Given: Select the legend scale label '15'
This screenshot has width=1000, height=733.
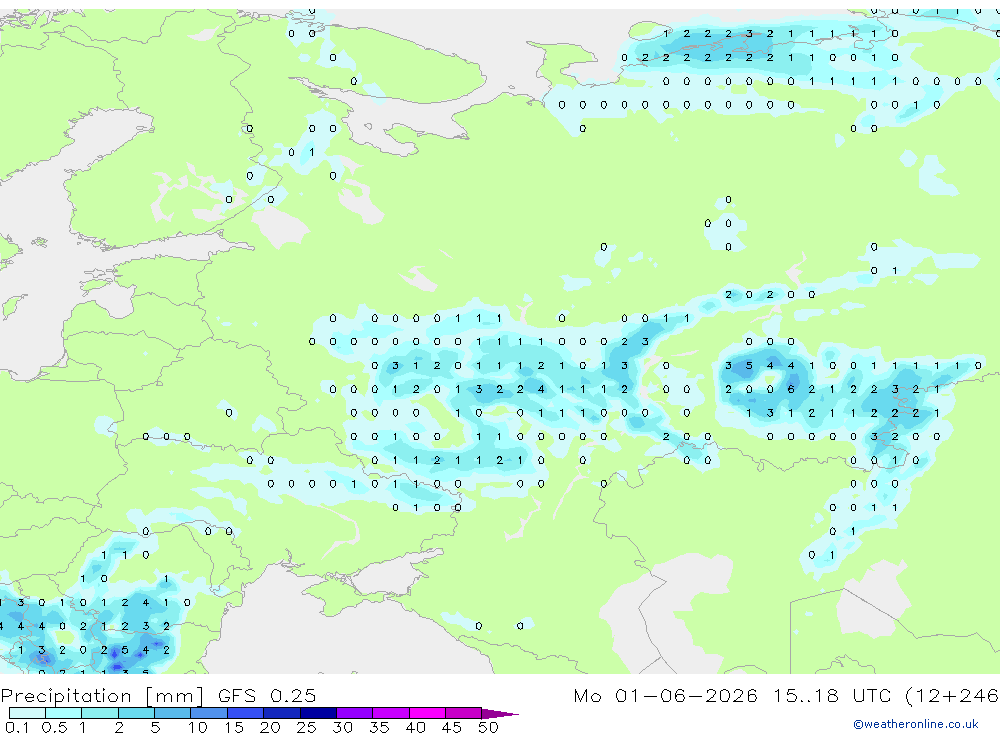Looking at the screenshot, I should coord(234,727).
